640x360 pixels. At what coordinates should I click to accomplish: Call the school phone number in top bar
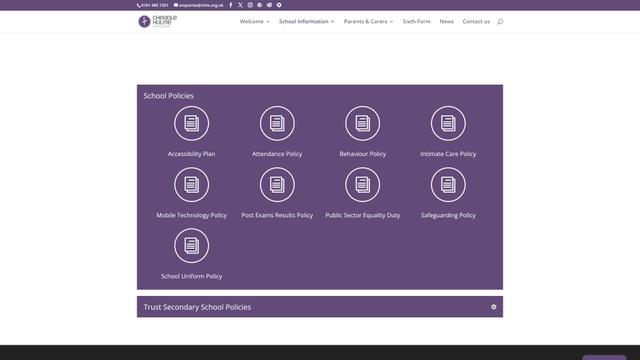pyautogui.click(x=153, y=5)
